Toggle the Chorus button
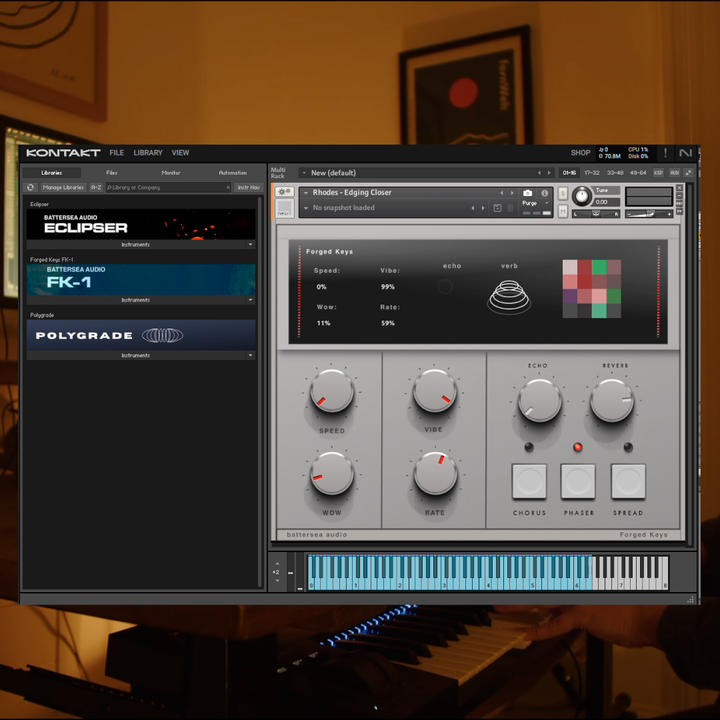 pos(529,481)
